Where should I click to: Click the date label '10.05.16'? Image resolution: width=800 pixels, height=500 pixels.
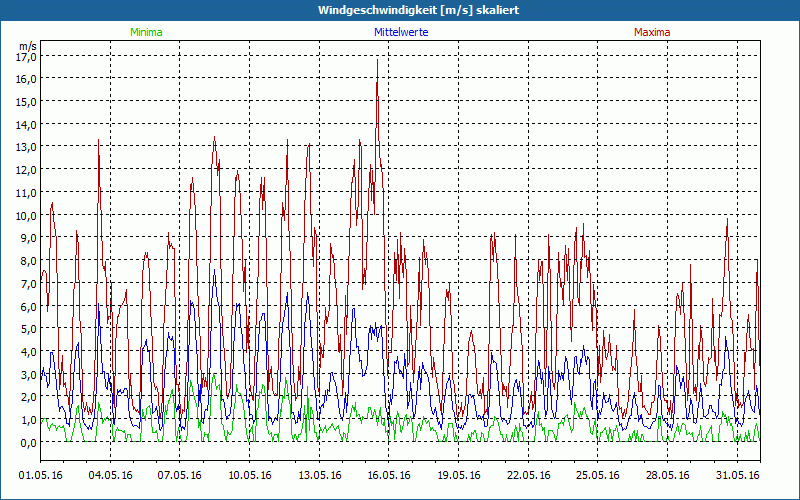point(249,475)
